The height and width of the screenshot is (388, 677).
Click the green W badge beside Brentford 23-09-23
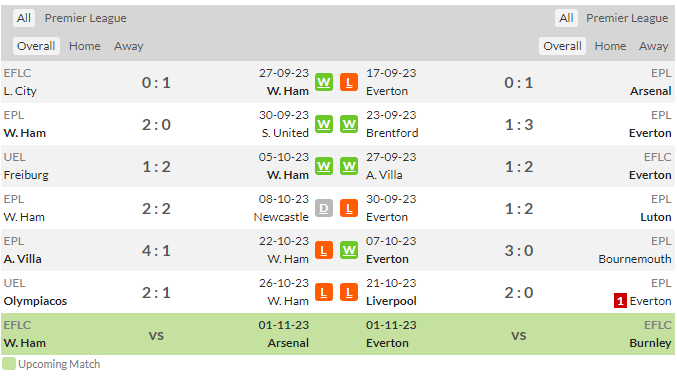(x=349, y=124)
